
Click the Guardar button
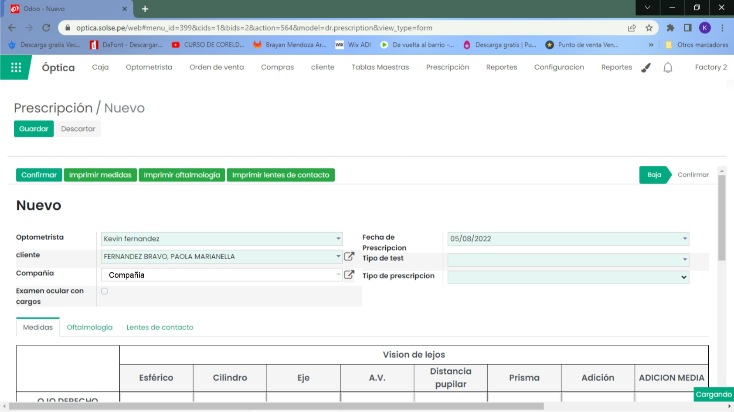coord(34,128)
